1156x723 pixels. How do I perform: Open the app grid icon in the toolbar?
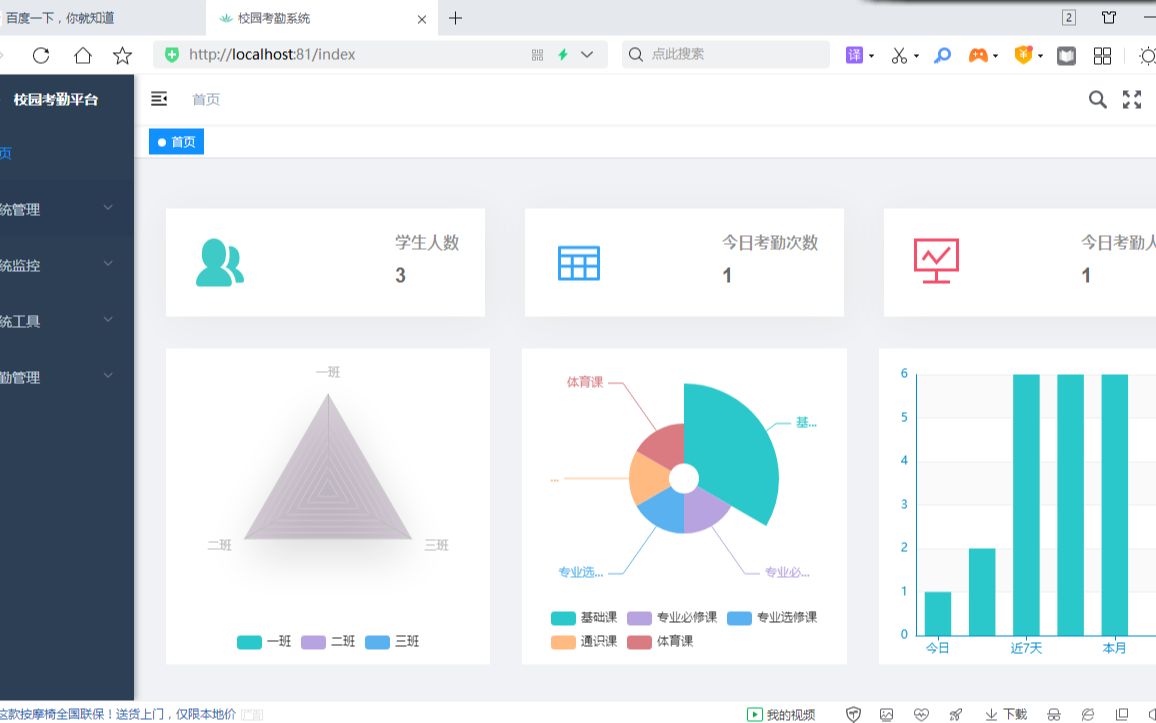[x=1102, y=55]
